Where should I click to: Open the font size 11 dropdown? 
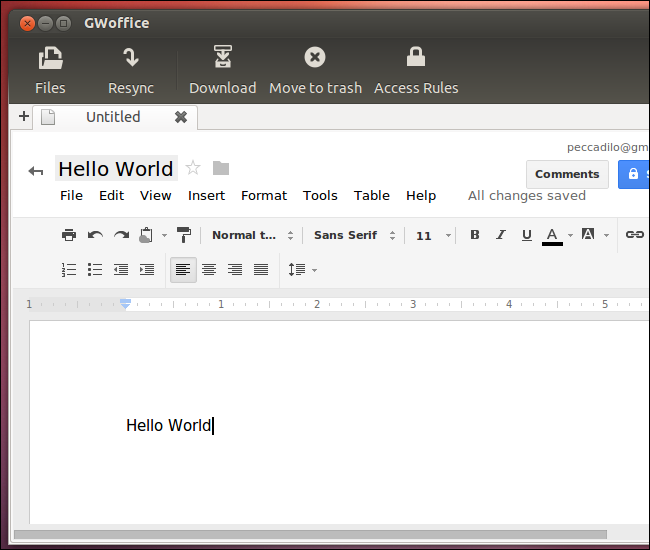pyautogui.click(x=433, y=236)
